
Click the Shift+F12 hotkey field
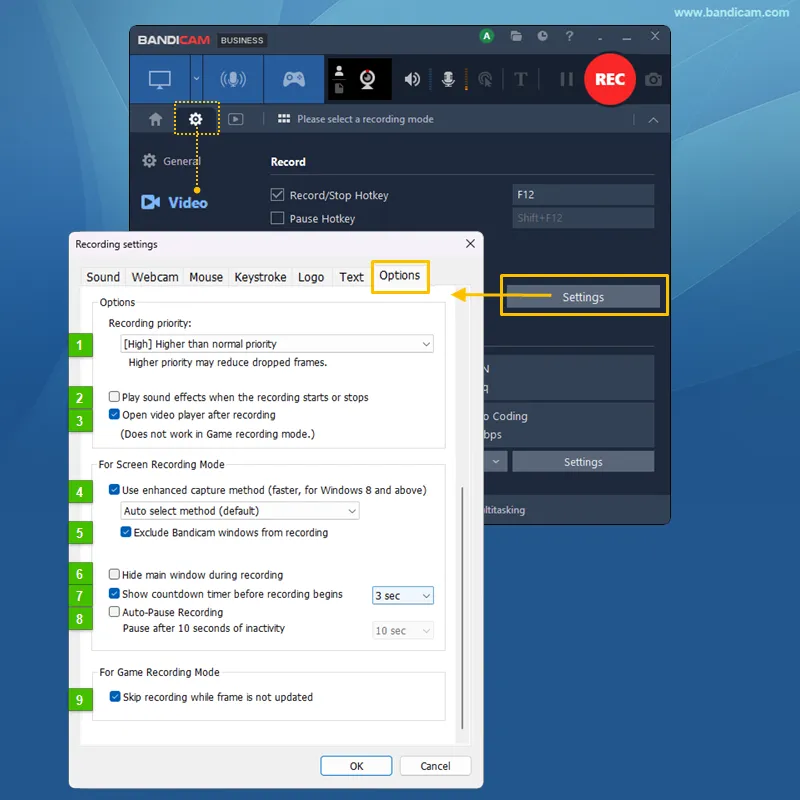pos(583,218)
